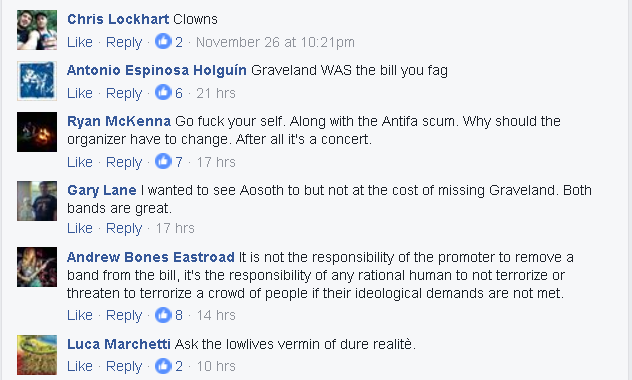
Task: Open Luca Marchetti's avatar image
Action: tap(37, 355)
